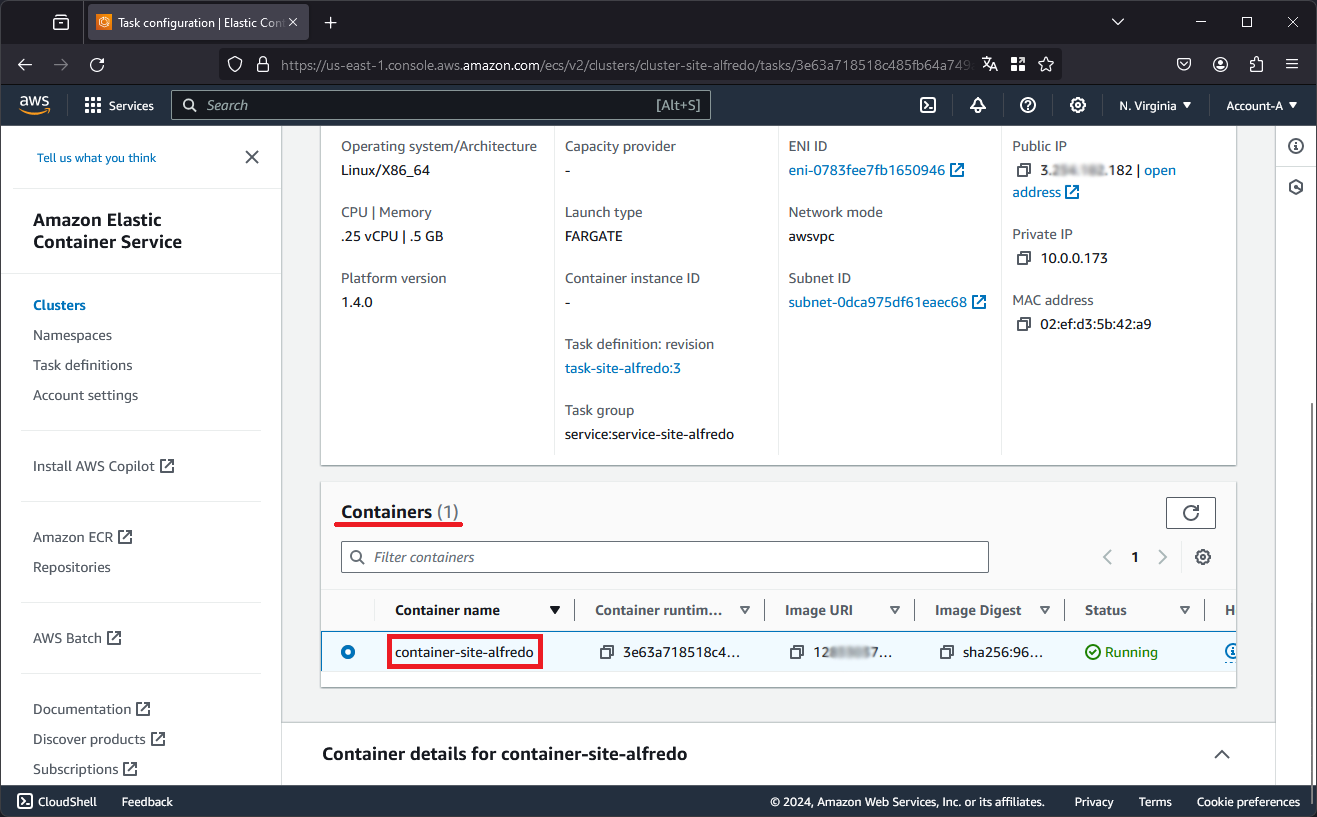1317x817 pixels.
Task: Copy private IP 10.0.0.173
Action: click(1023, 258)
